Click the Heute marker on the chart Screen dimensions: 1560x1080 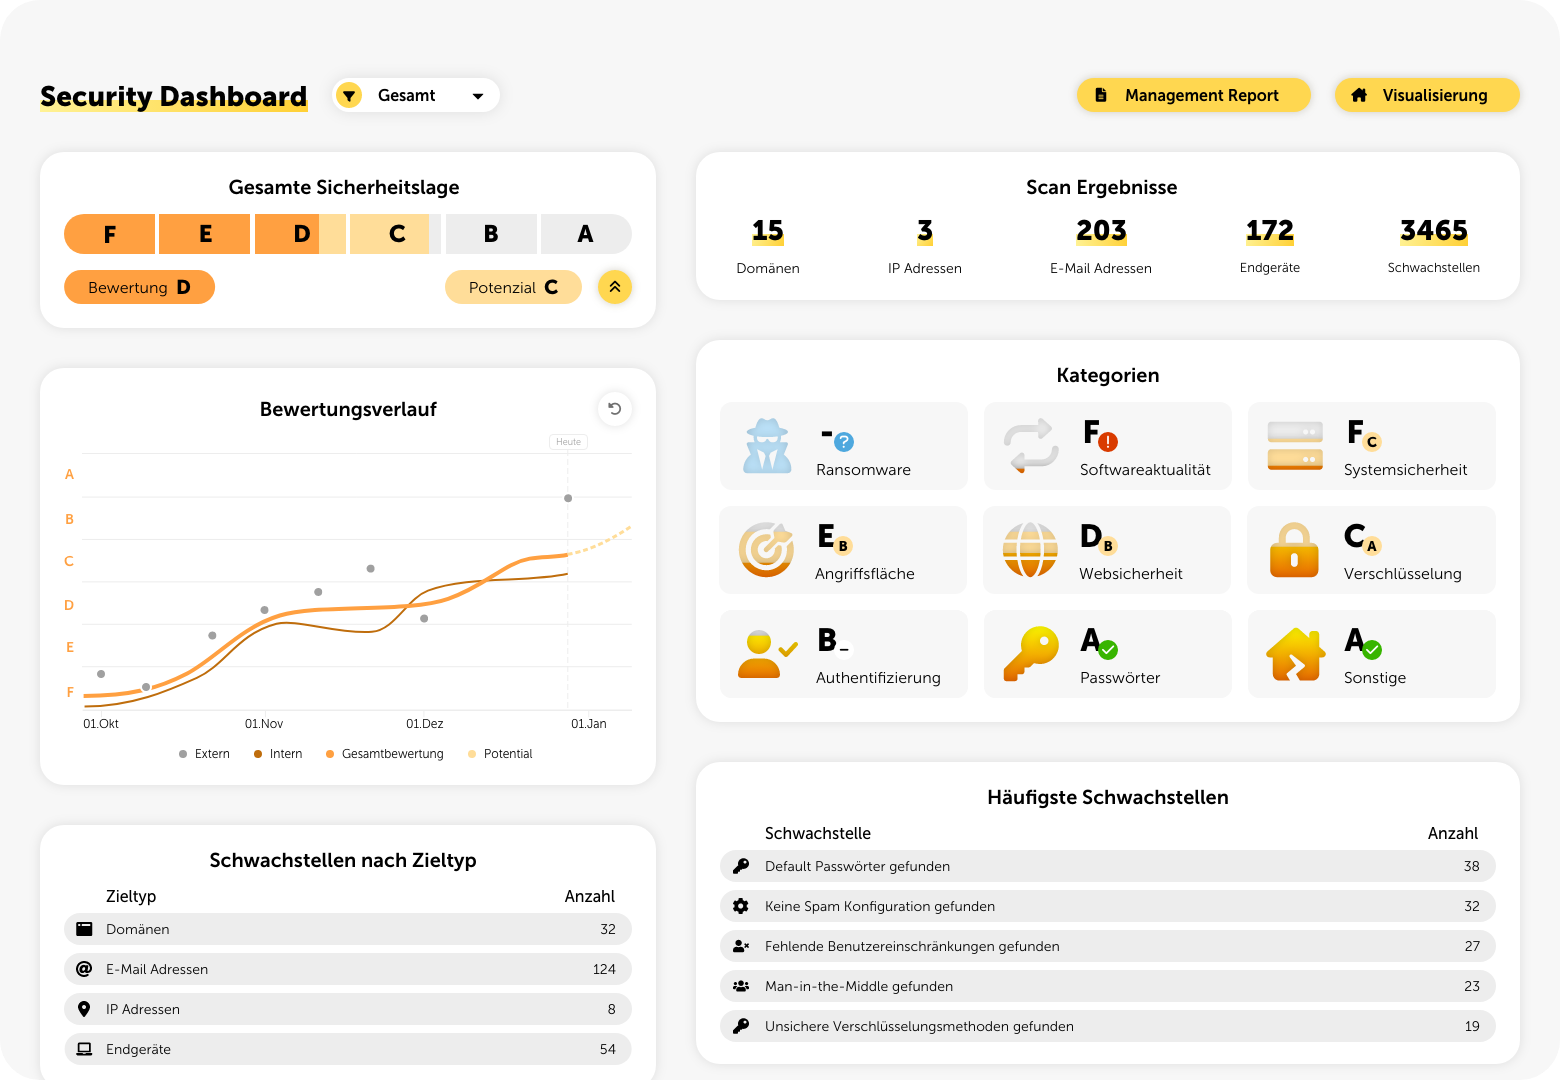[568, 442]
